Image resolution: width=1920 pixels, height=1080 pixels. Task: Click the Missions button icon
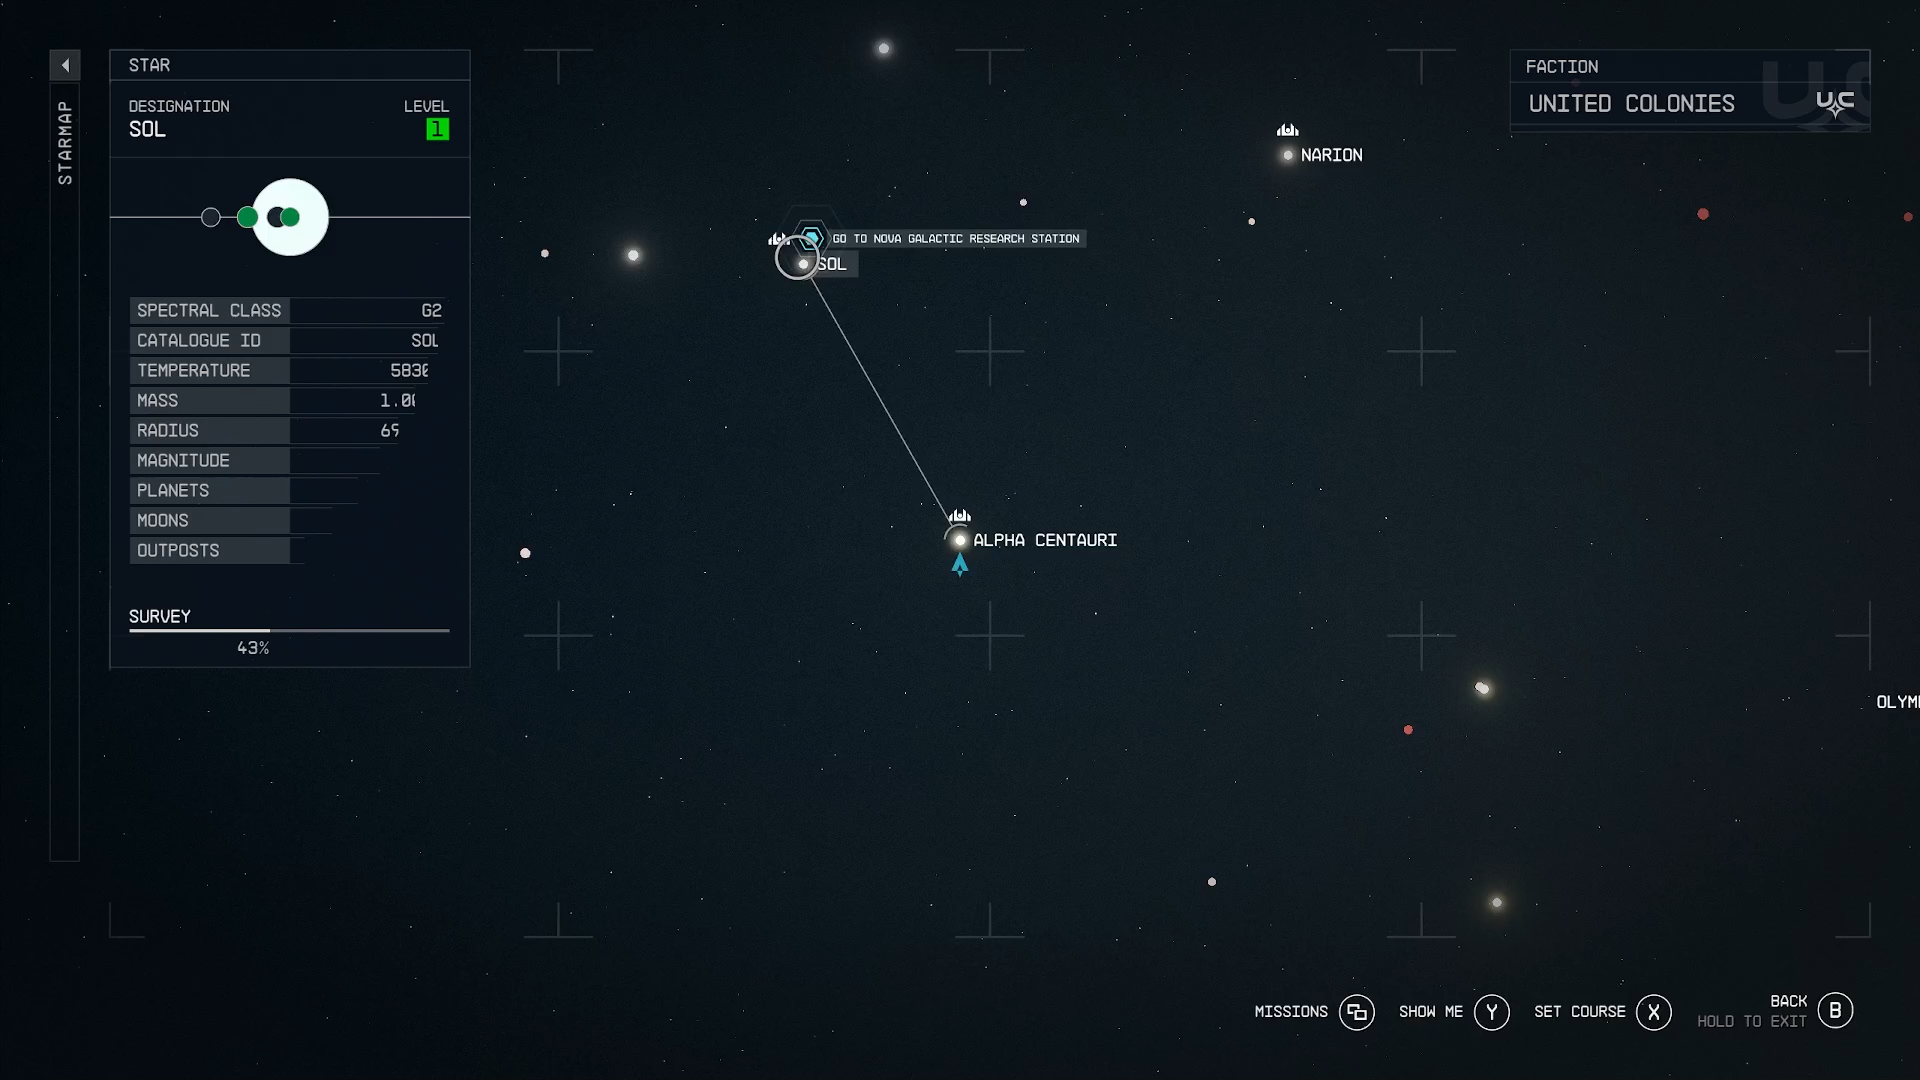coord(1357,1010)
